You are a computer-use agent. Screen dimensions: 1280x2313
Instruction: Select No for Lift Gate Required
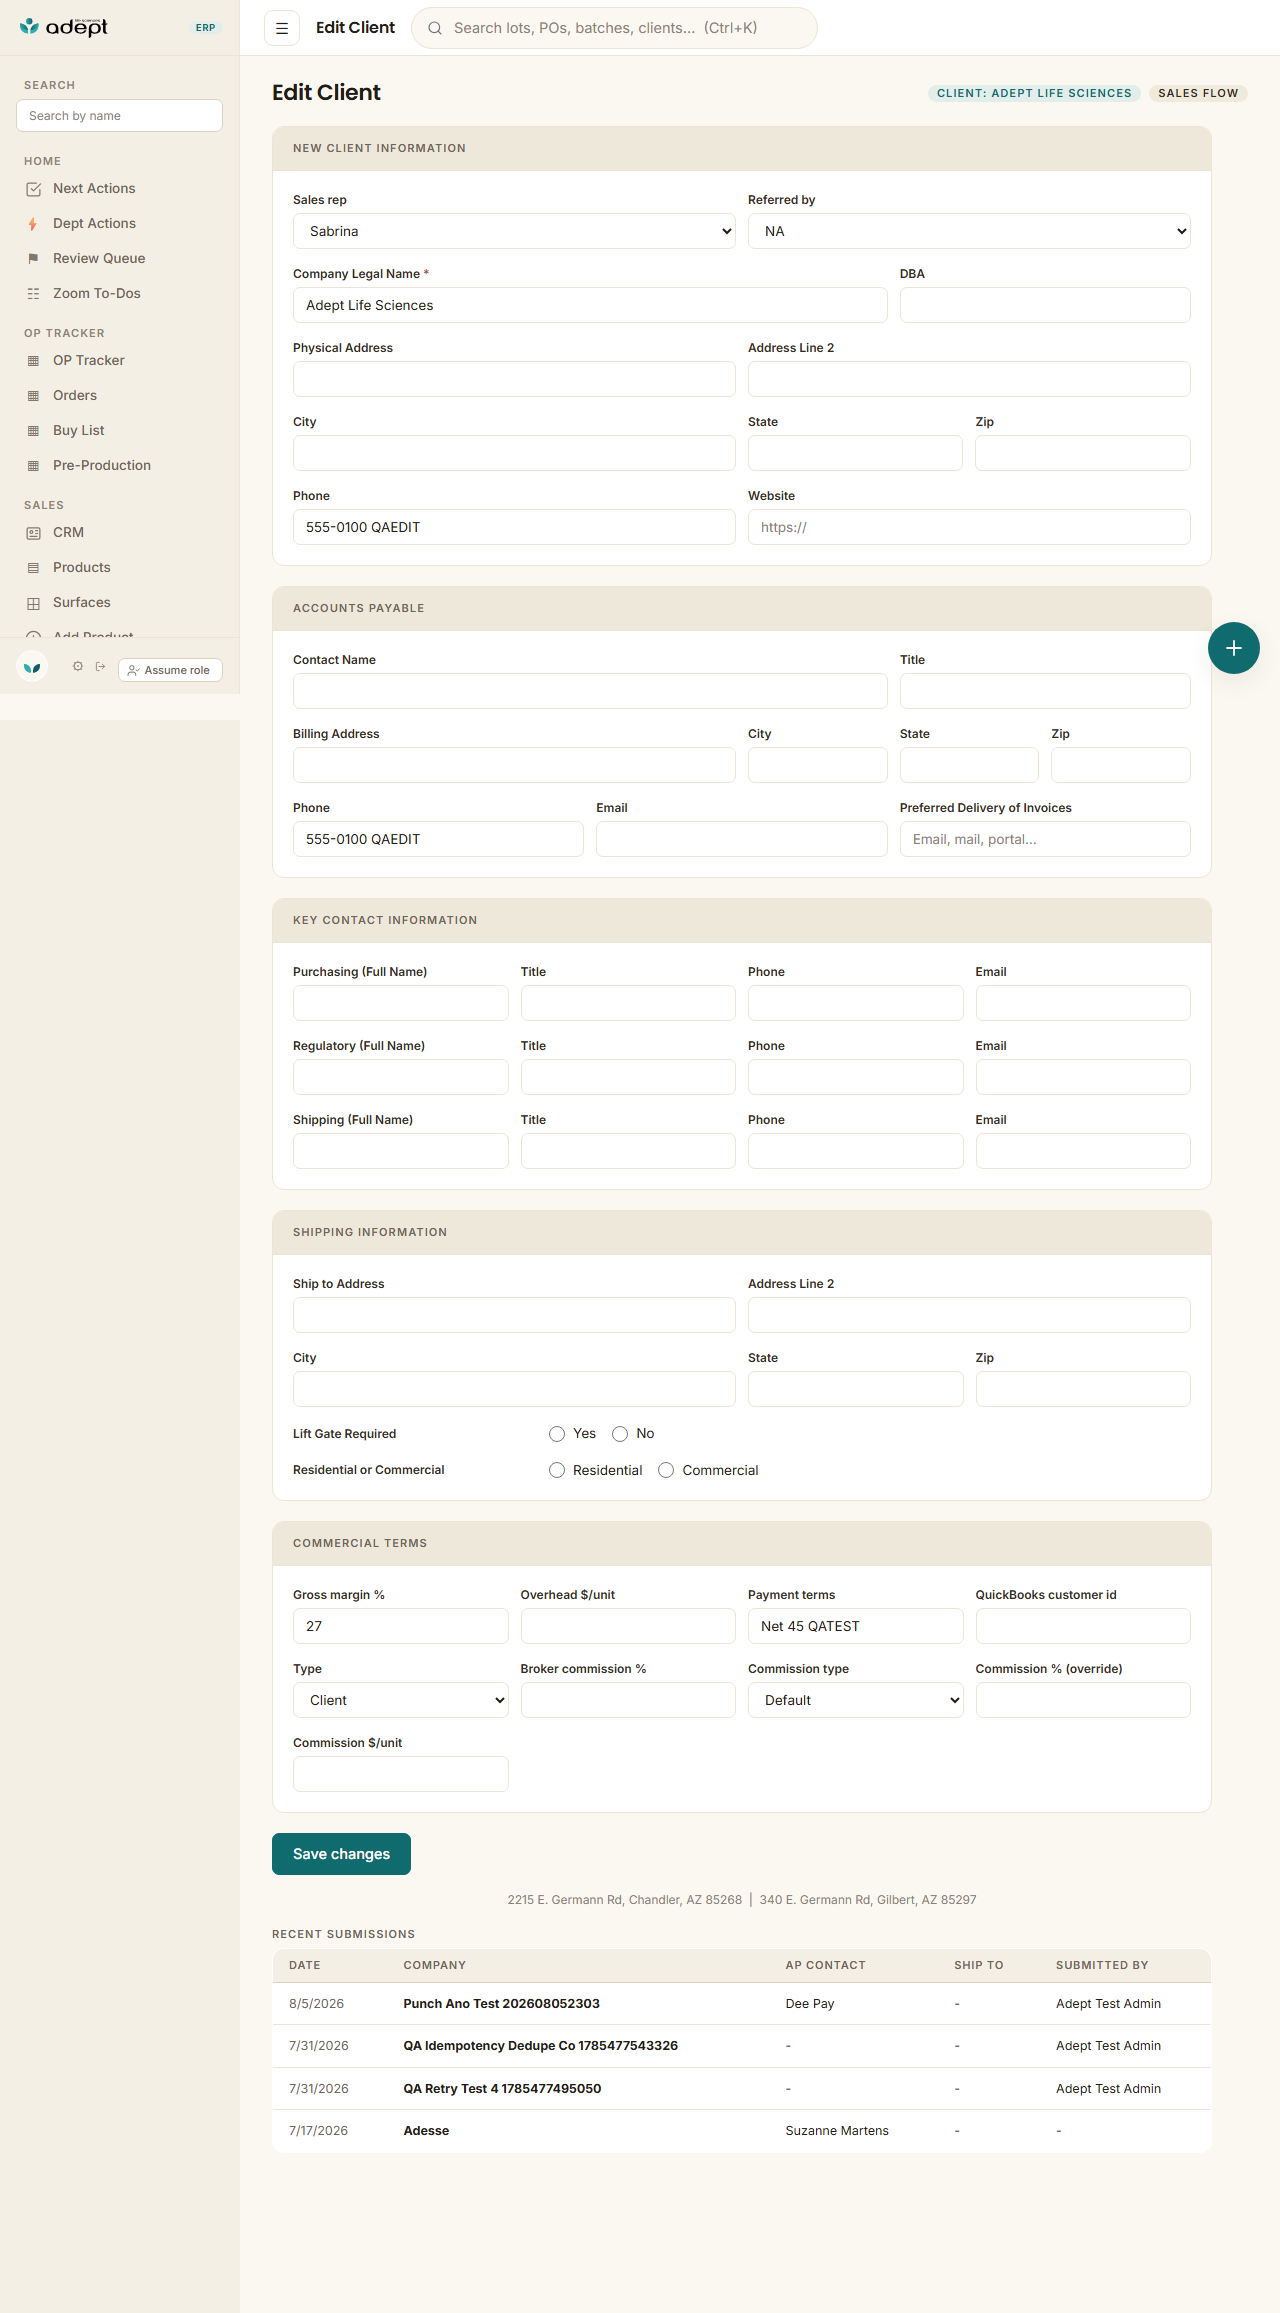(620, 1434)
